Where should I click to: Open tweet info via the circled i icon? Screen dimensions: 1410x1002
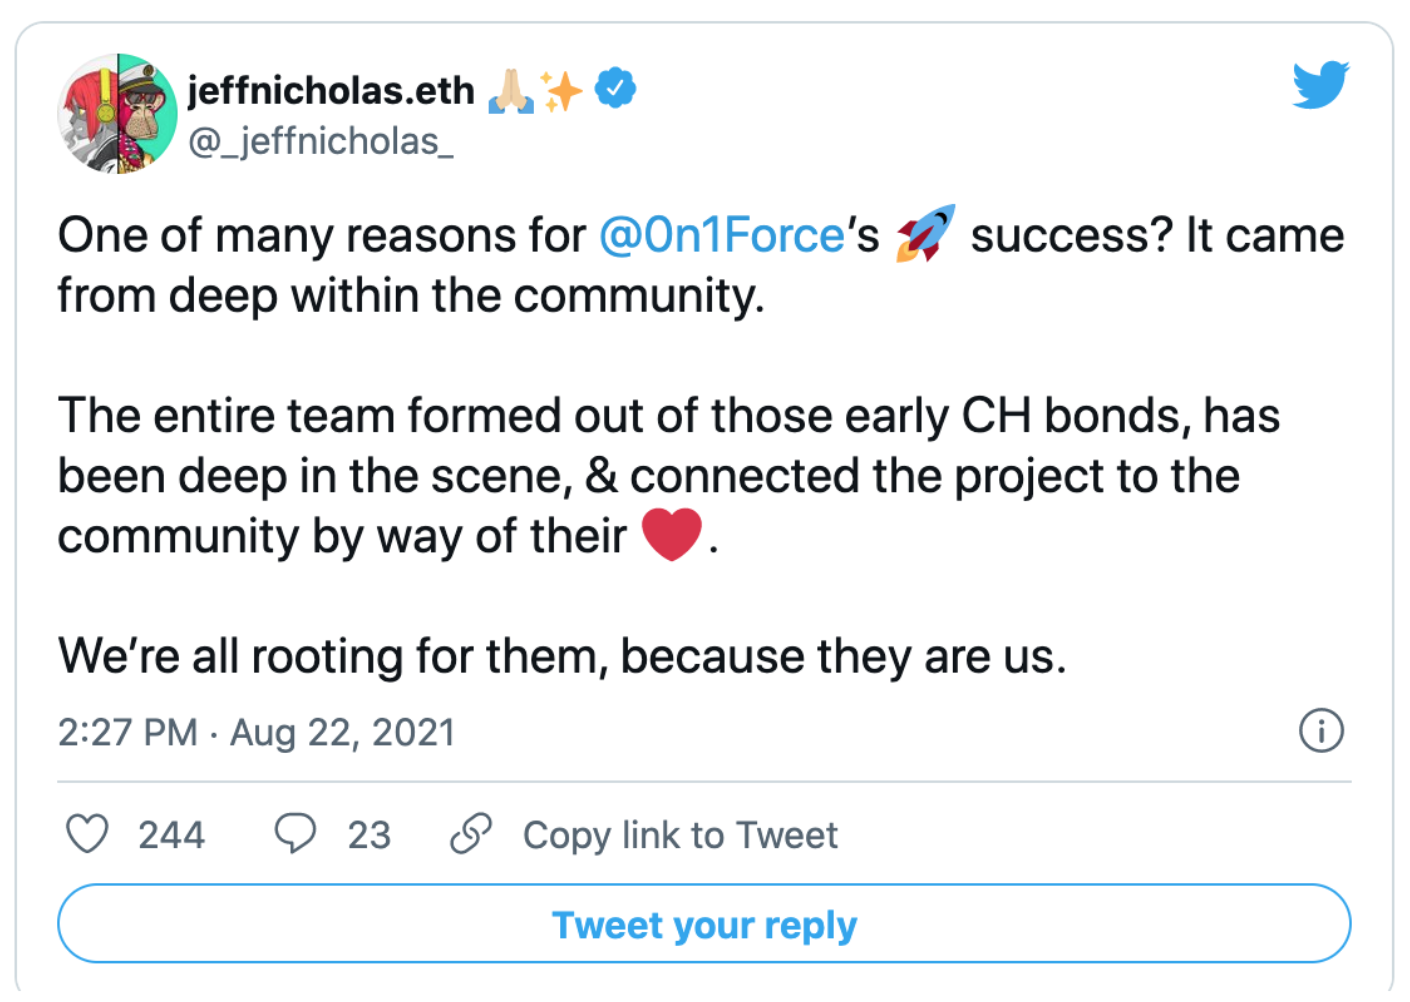click(x=1321, y=732)
